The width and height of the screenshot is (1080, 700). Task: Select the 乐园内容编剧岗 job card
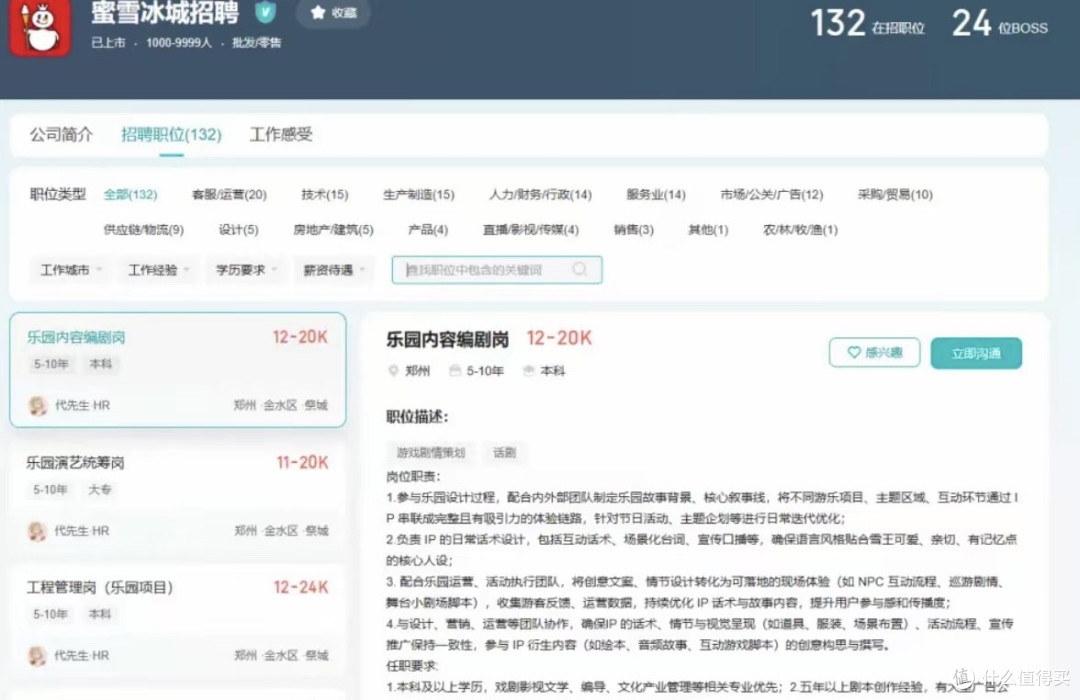click(x=178, y=370)
